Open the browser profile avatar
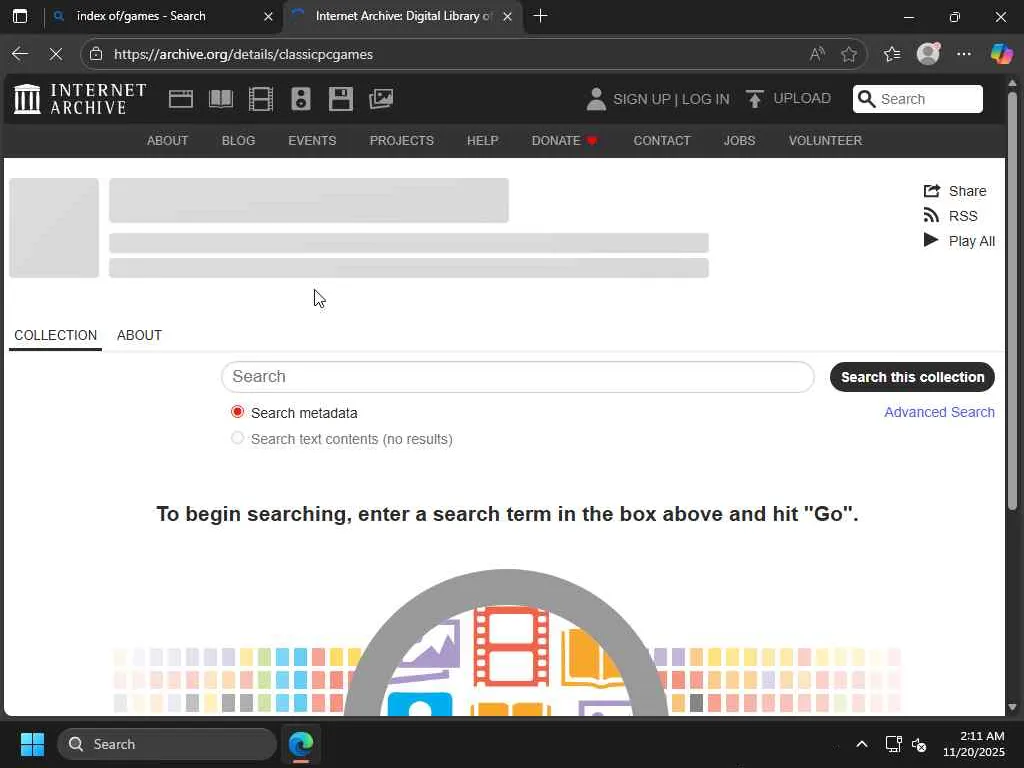This screenshot has width=1024, height=768. pos(928,54)
